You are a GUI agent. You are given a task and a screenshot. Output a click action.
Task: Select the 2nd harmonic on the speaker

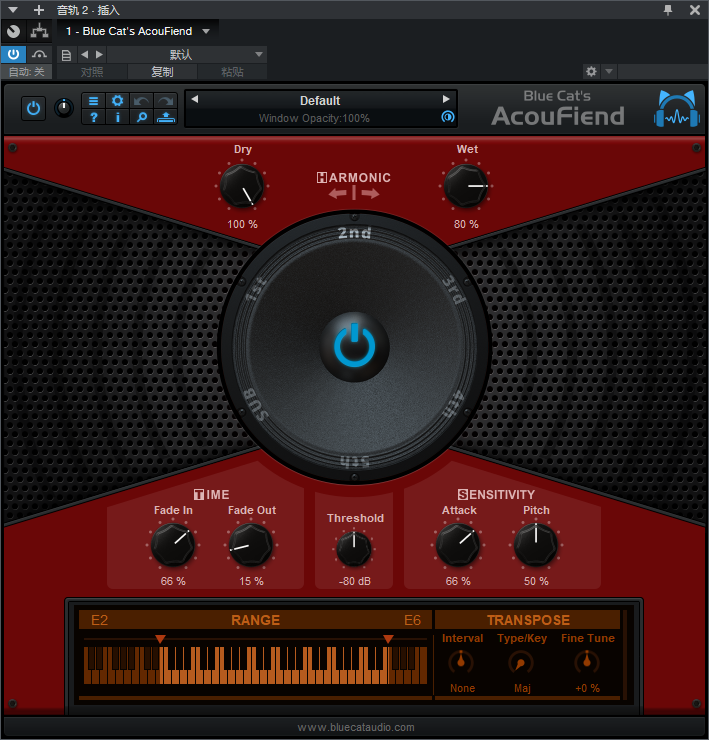(354, 233)
